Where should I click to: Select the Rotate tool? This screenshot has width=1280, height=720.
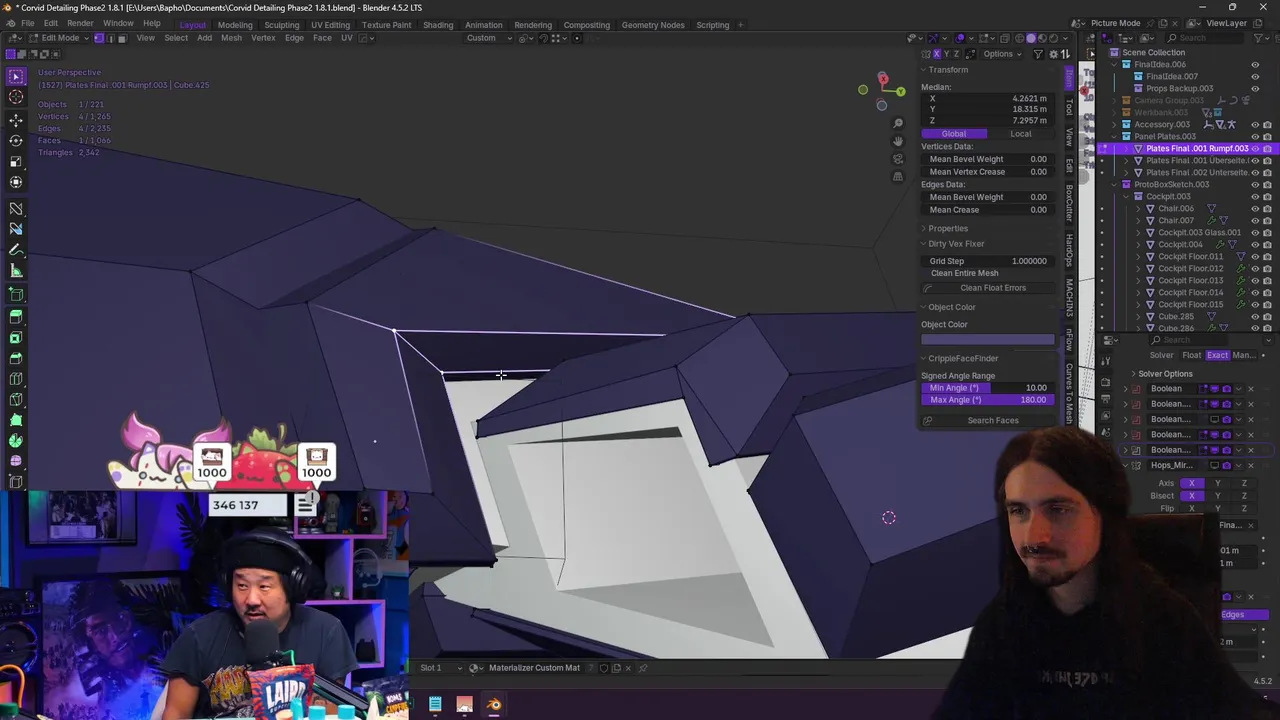click(16, 141)
